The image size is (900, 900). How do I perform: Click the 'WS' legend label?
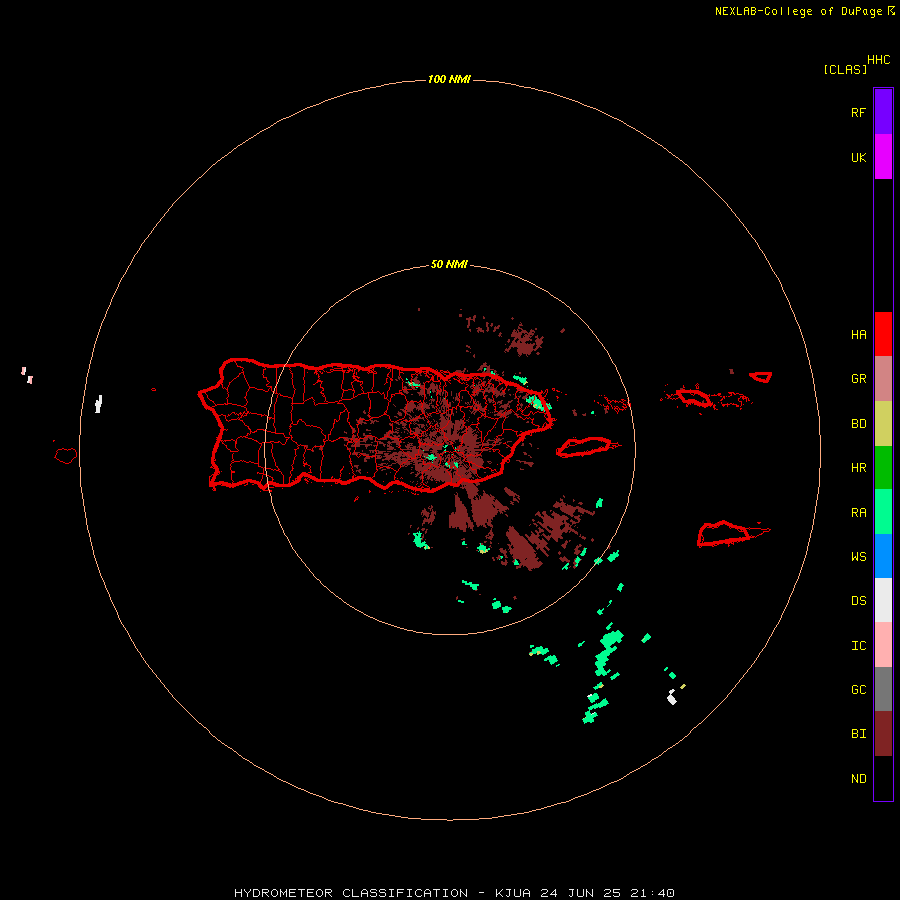pos(858,557)
